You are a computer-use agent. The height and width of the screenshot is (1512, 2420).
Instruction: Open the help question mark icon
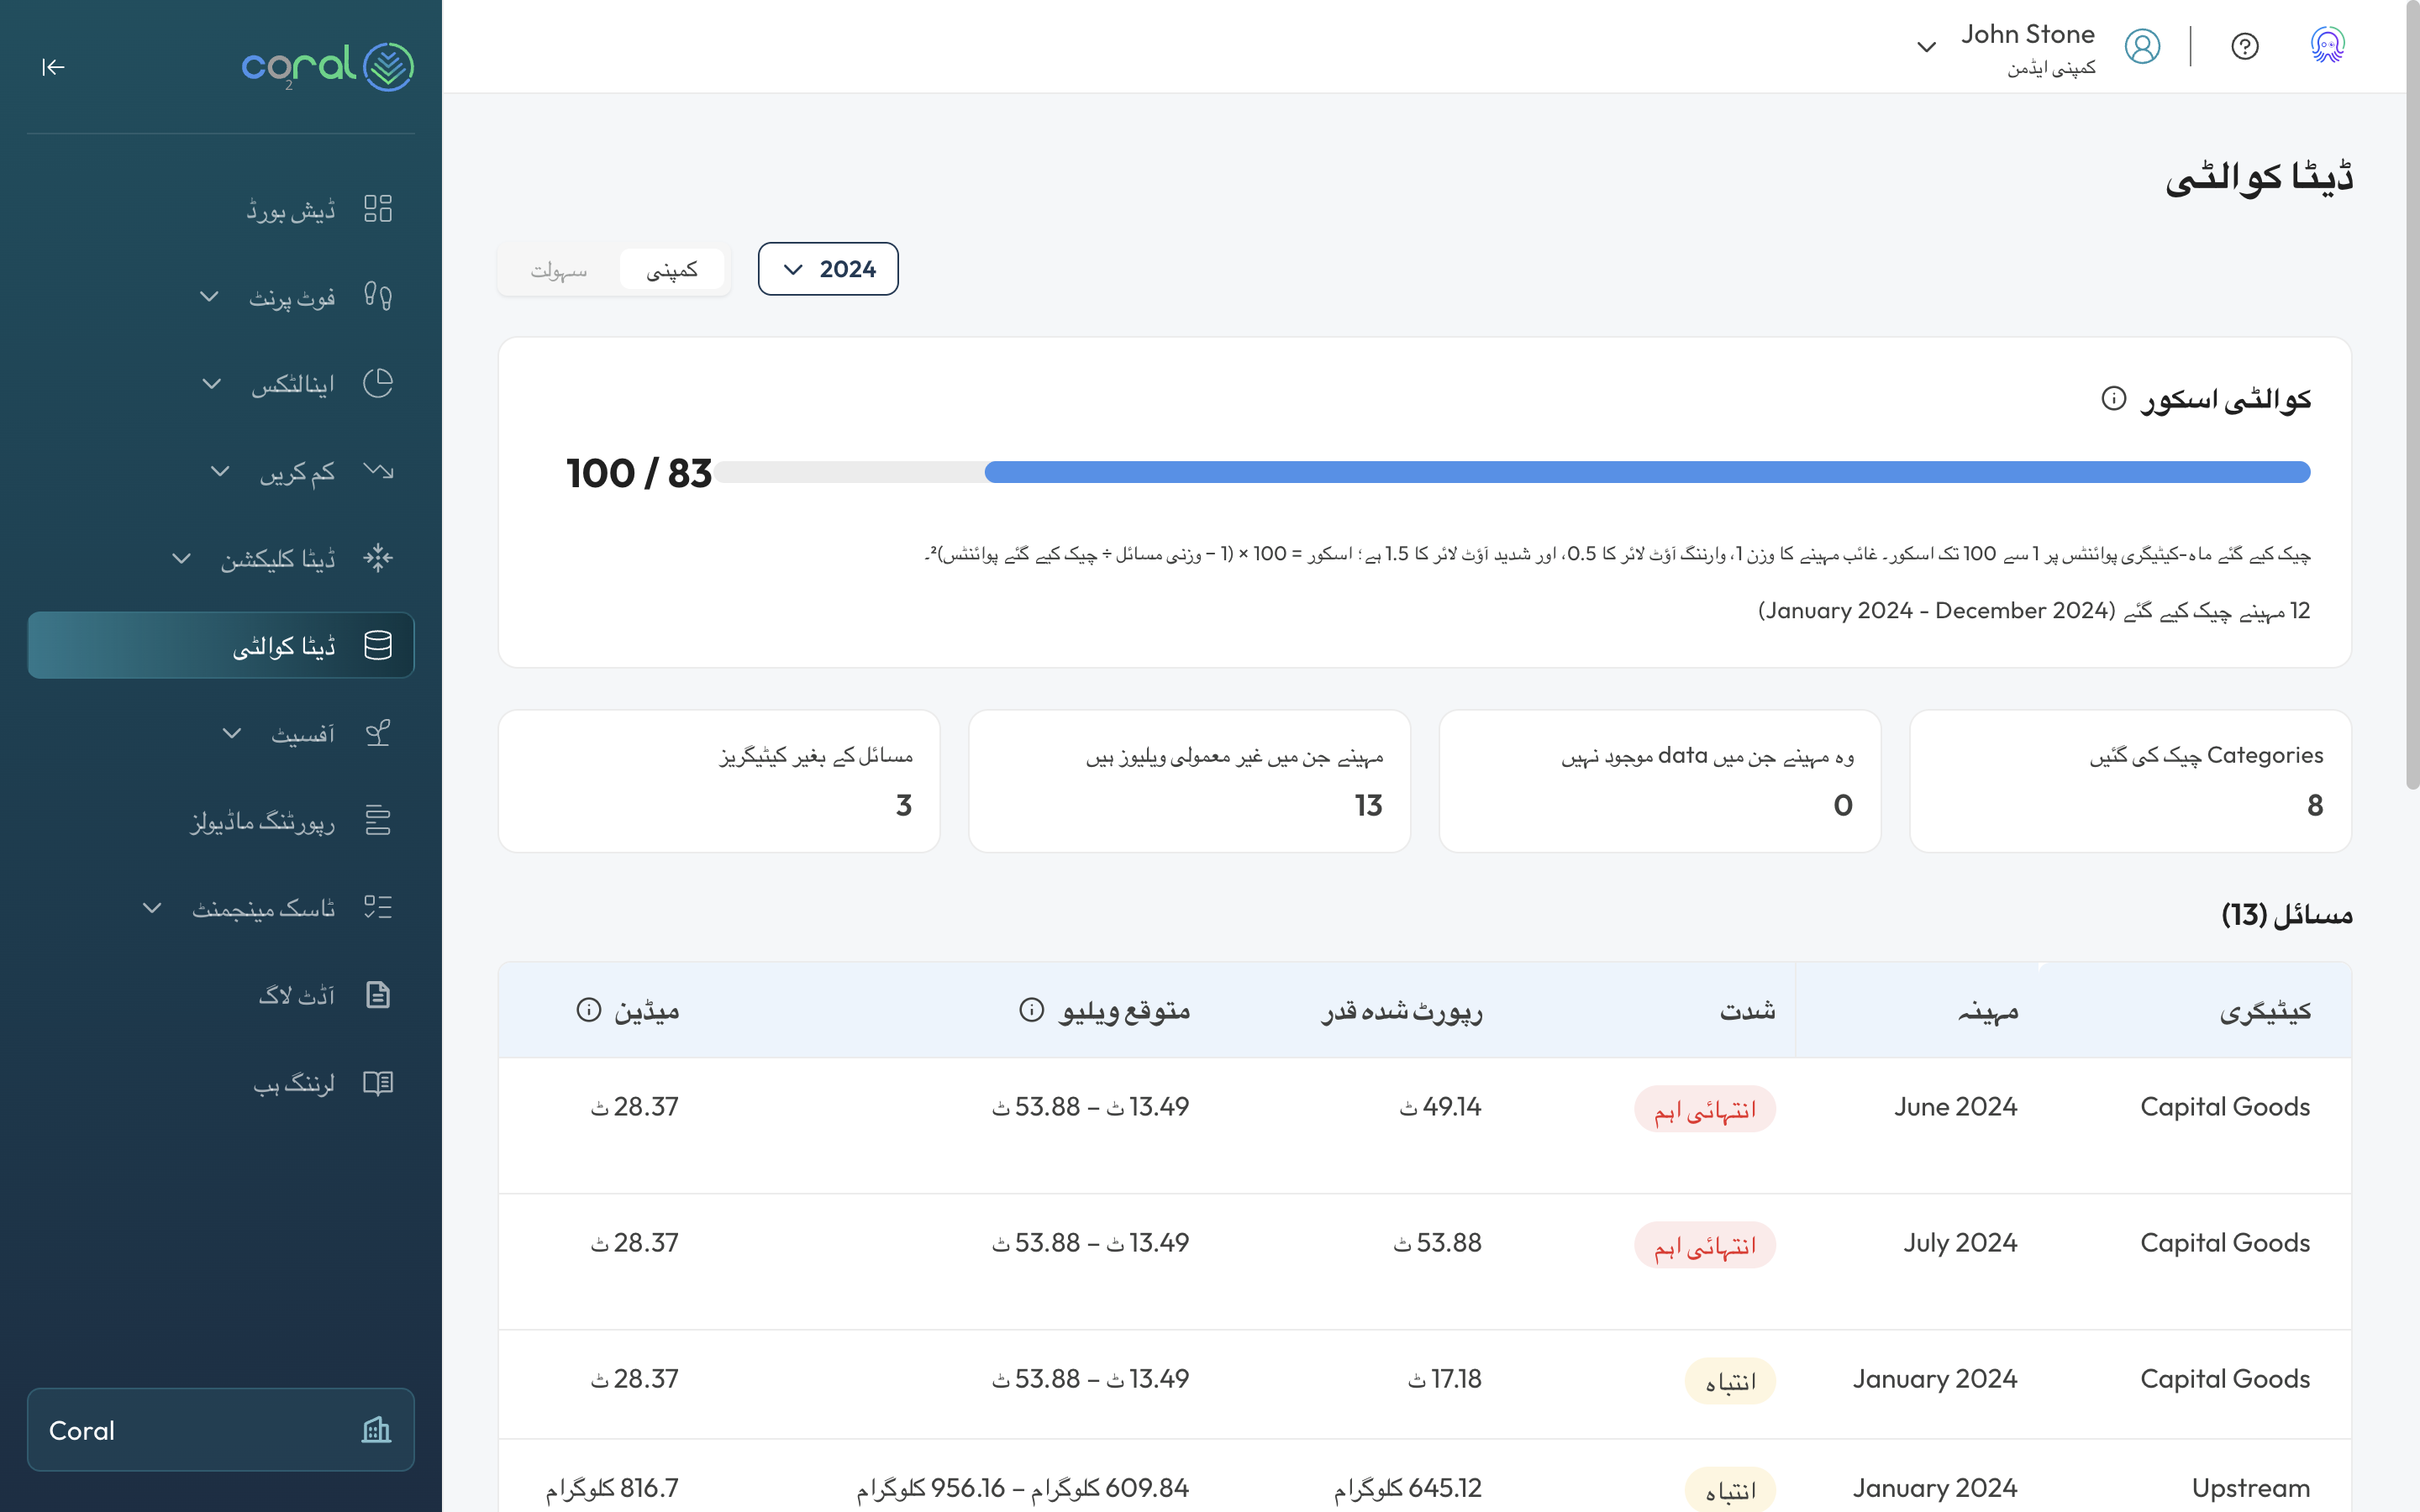(2245, 47)
